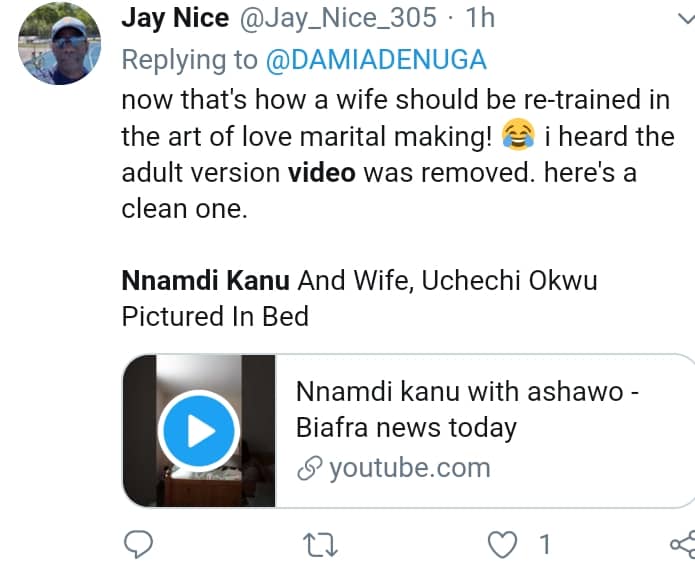The image size is (695, 563).
Task: Open the share icon at bottom right
Action: 681,544
